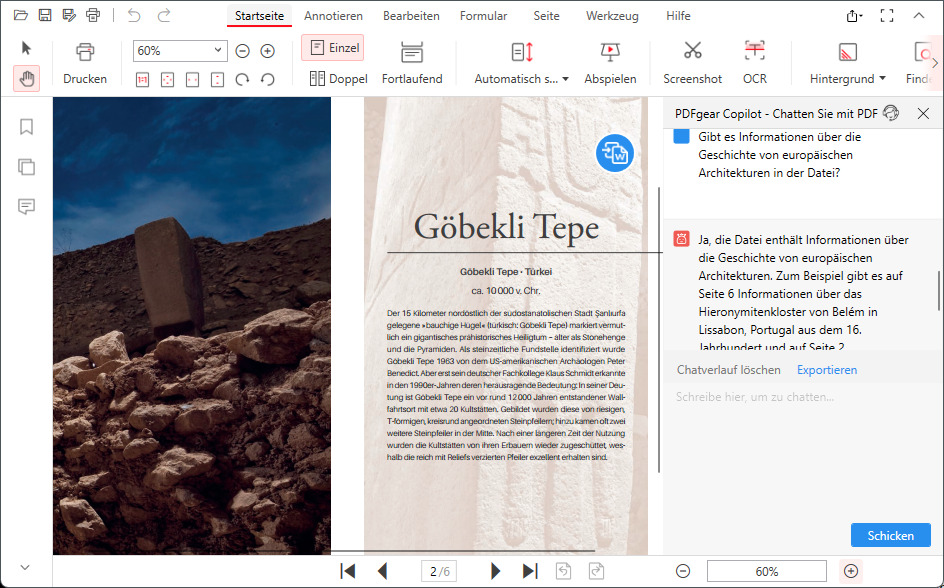This screenshot has width=944, height=588.
Task: Open the Seite tab
Action: (x=546, y=16)
